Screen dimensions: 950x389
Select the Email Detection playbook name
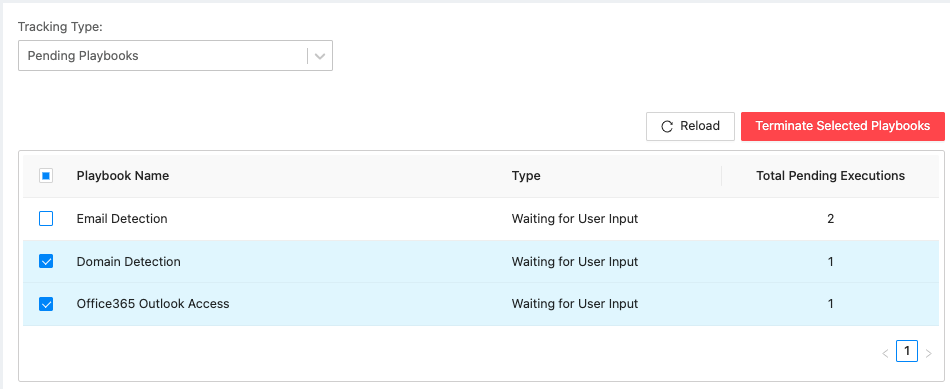click(x=122, y=219)
